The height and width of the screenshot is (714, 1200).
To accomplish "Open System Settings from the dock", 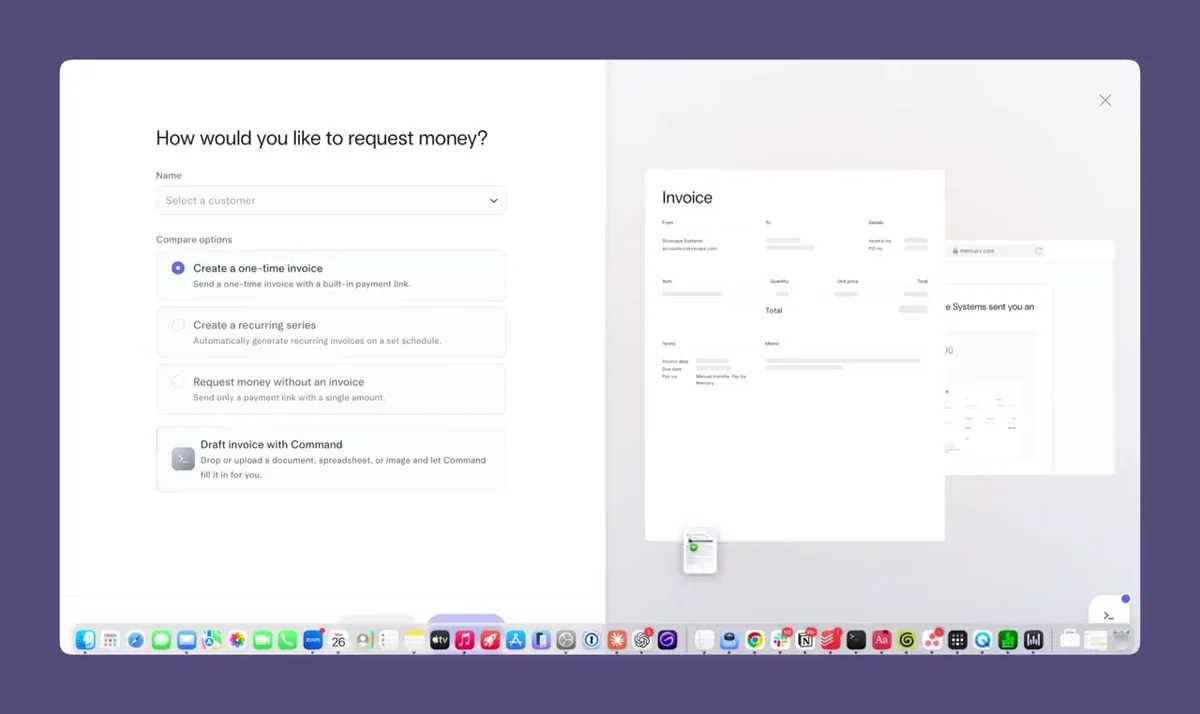I will [x=566, y=640].
